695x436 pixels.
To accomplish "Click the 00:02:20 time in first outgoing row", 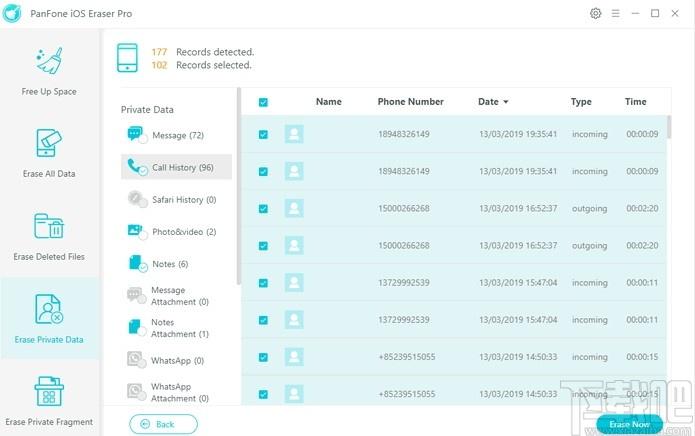I will click(642, 208).
